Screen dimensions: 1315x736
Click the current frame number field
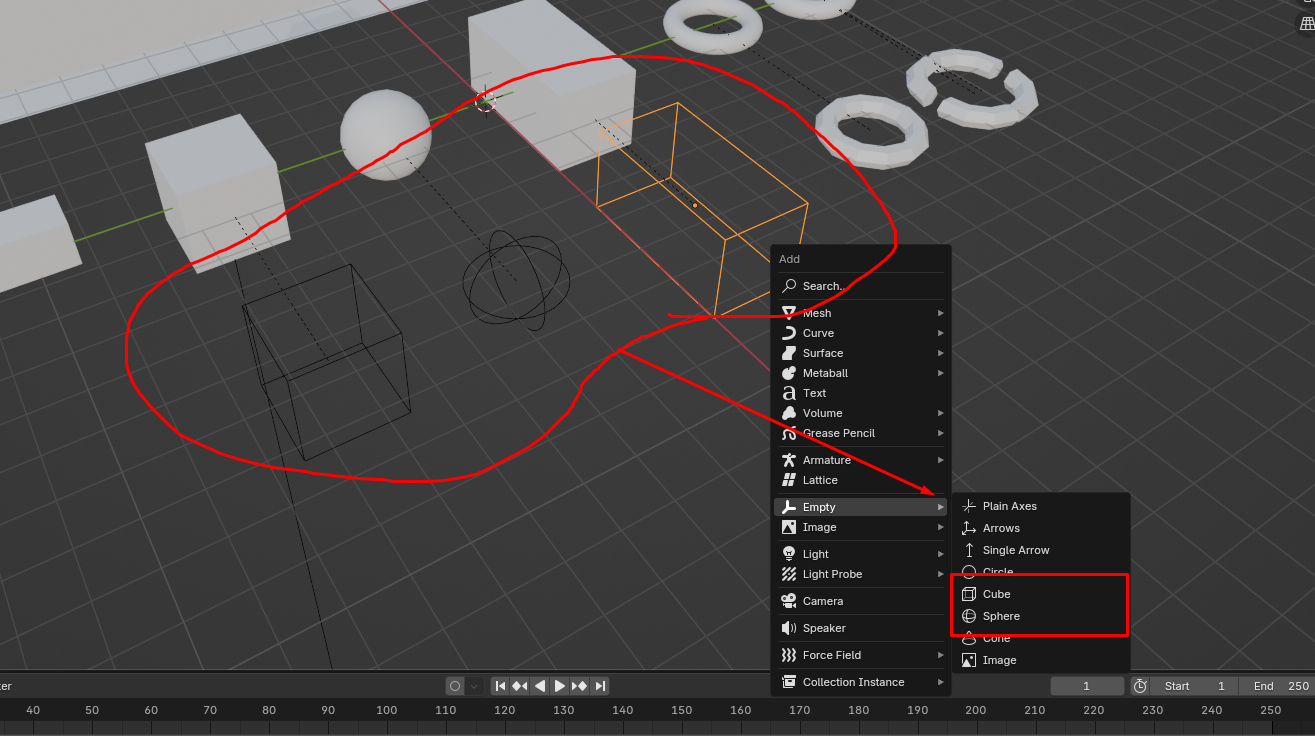[1087, 686]
